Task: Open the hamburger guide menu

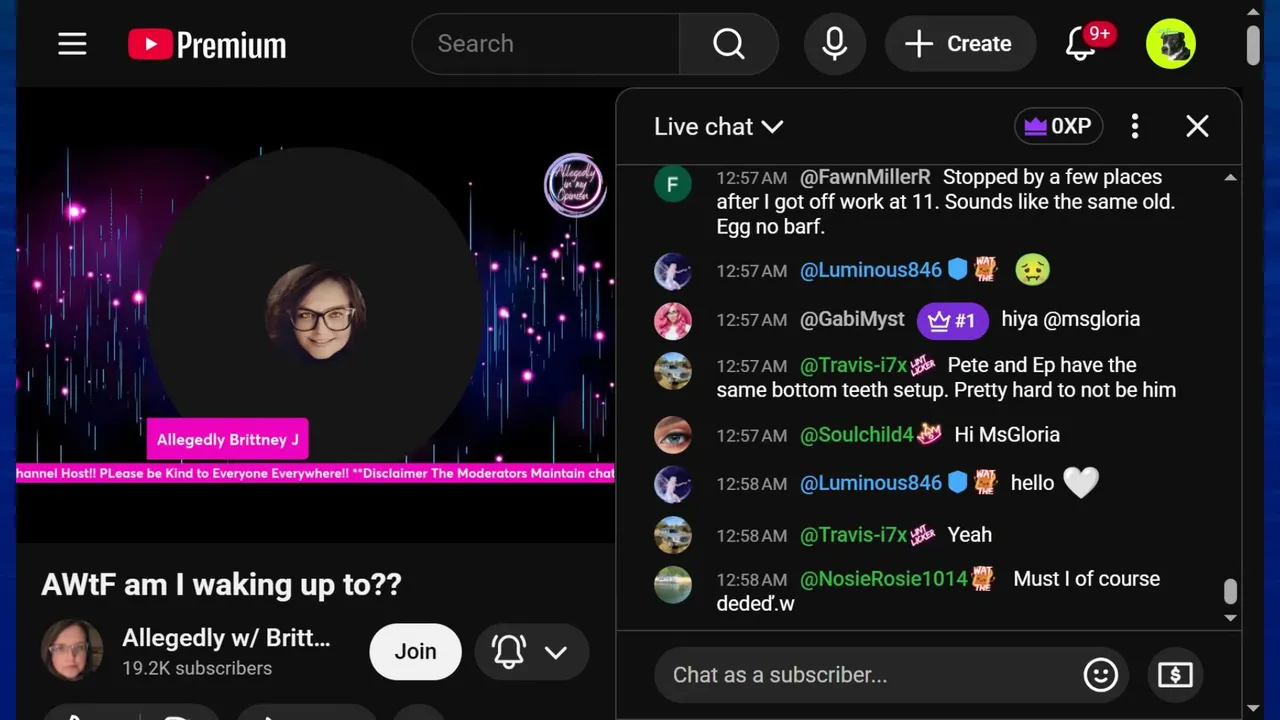Action: [x=72, y=44]
